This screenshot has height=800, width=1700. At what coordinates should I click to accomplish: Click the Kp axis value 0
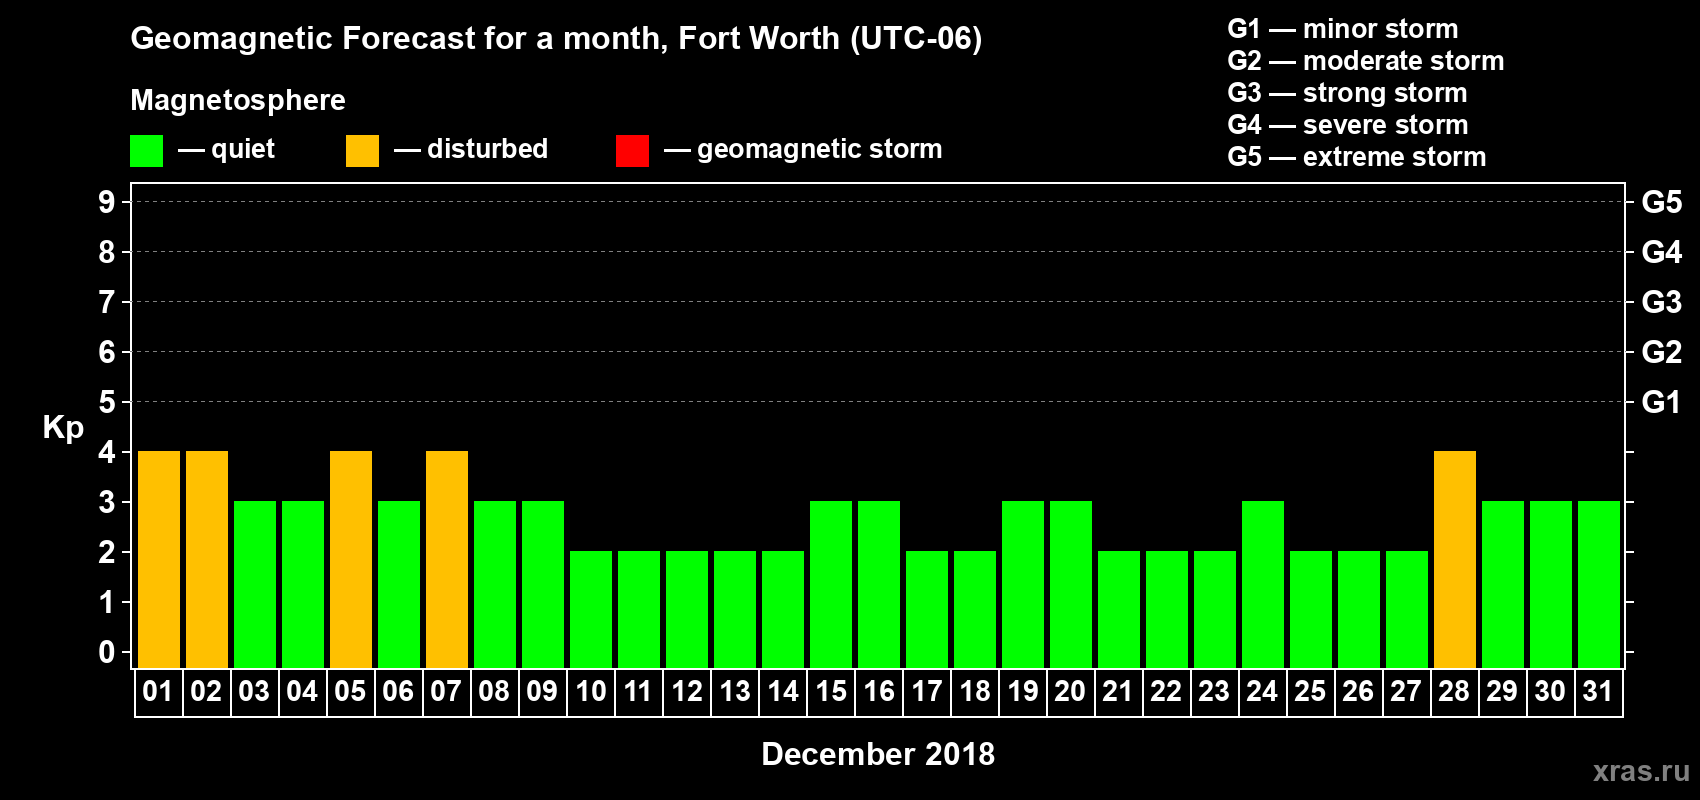107,652
